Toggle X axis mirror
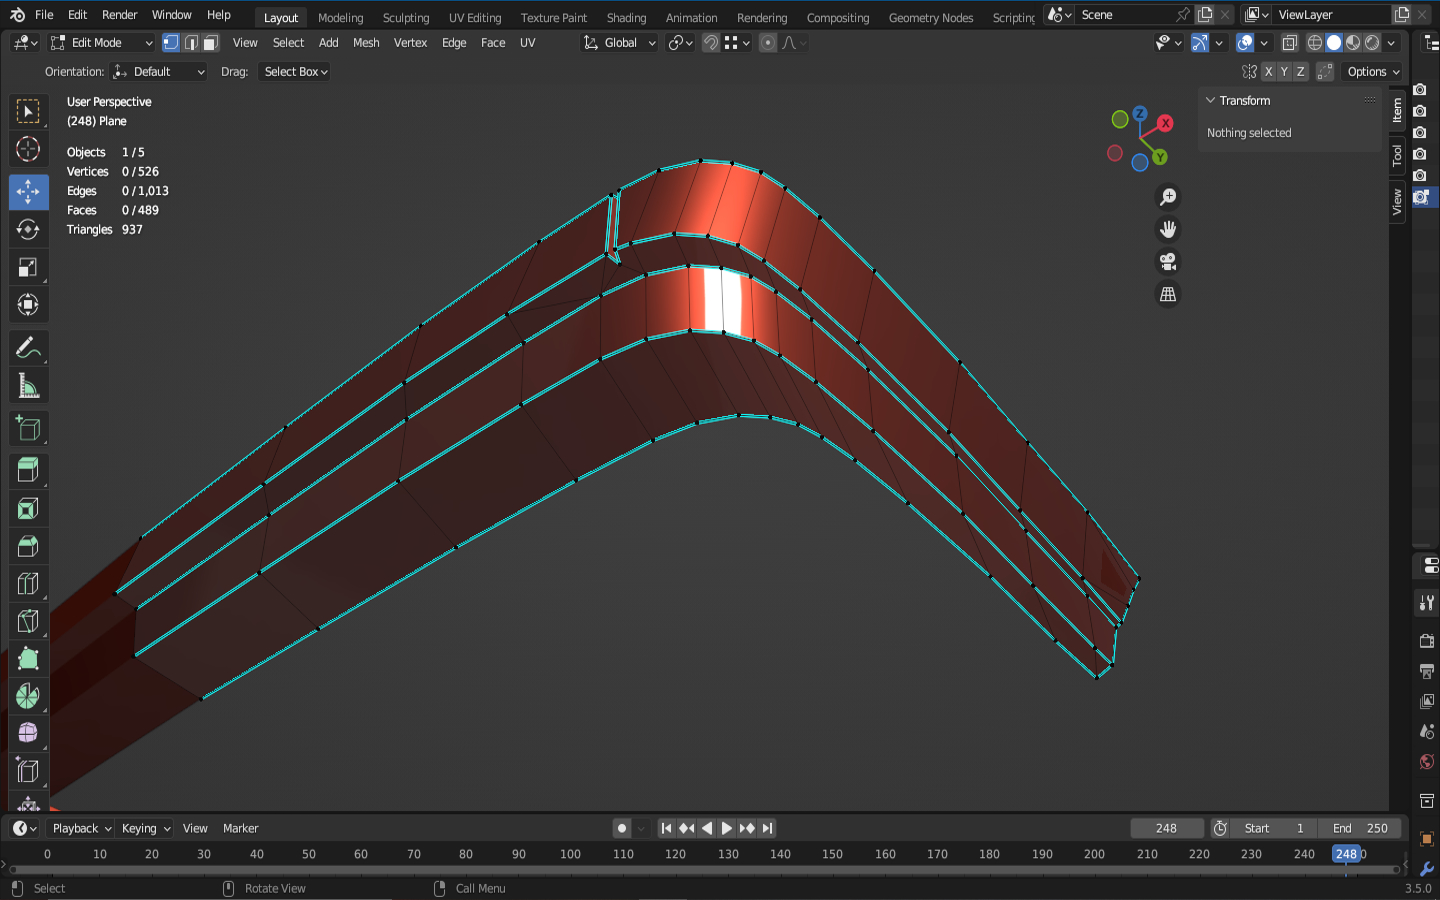 (1268, 72)
